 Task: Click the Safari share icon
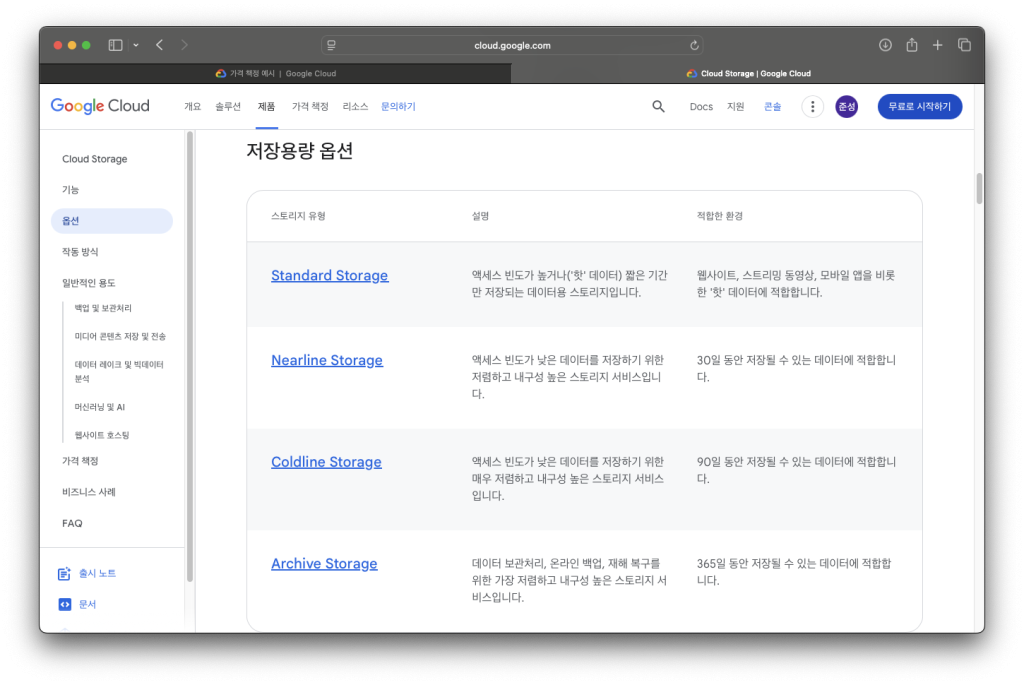[x=911, y=45]
